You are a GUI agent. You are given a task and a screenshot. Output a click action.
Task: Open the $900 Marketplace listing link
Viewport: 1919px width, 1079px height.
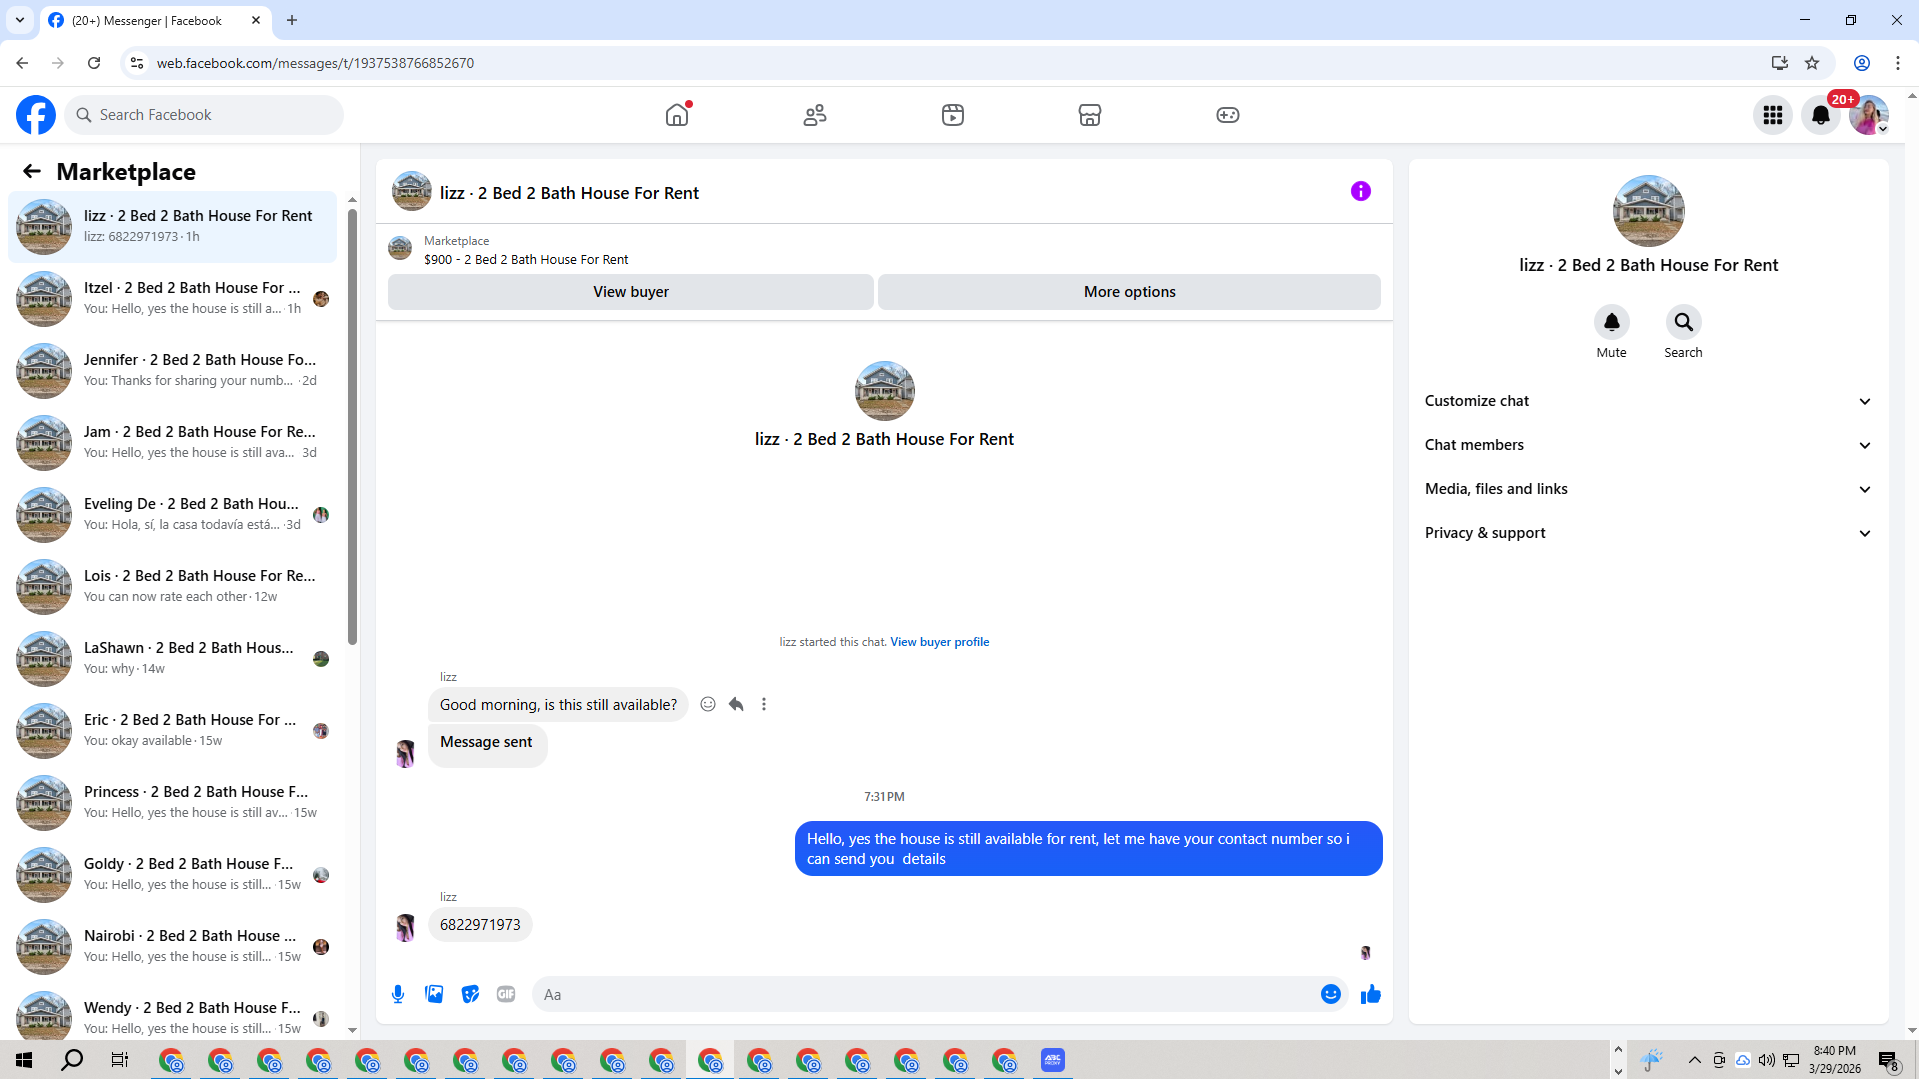[x=526, y=260]
